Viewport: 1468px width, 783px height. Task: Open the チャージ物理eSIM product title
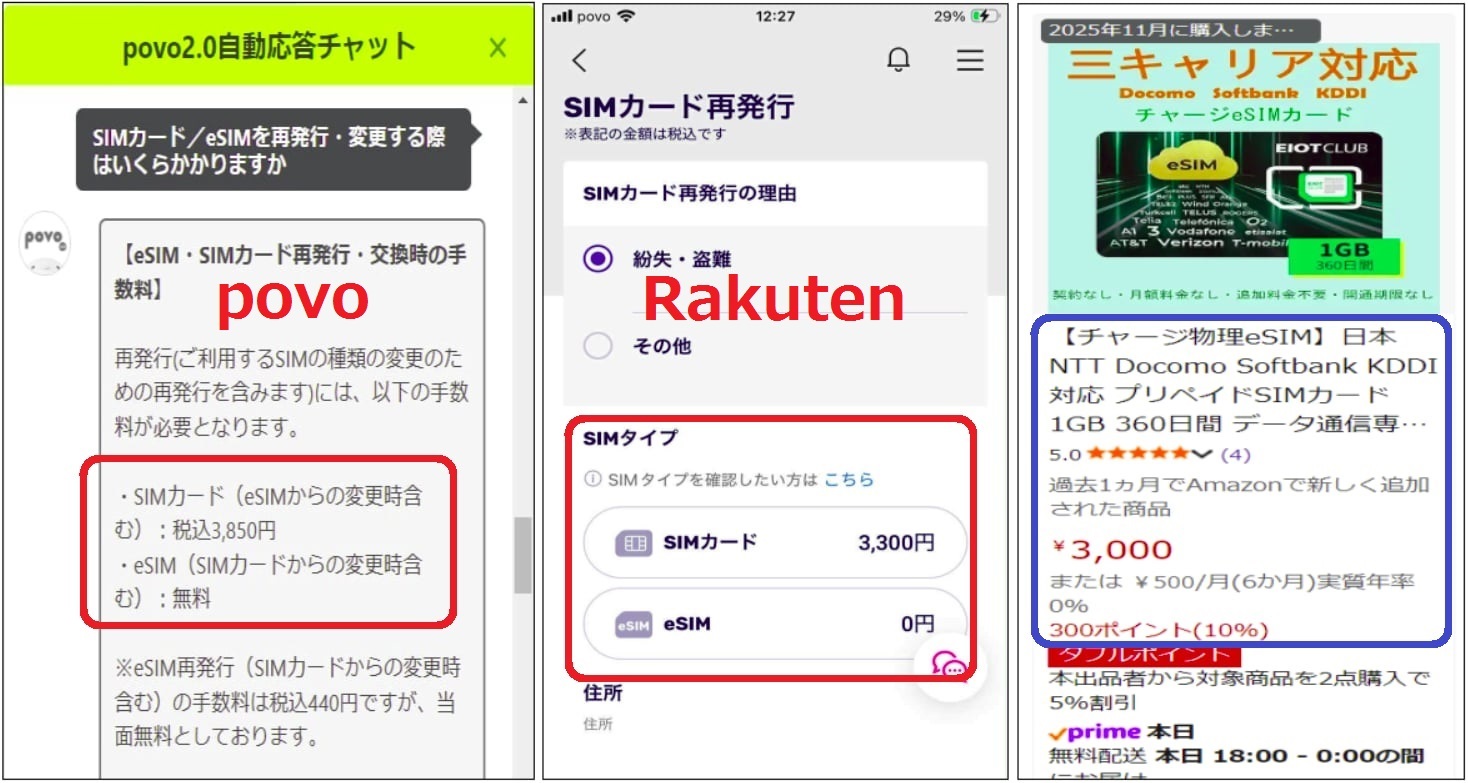click(x=1243, y=379)
